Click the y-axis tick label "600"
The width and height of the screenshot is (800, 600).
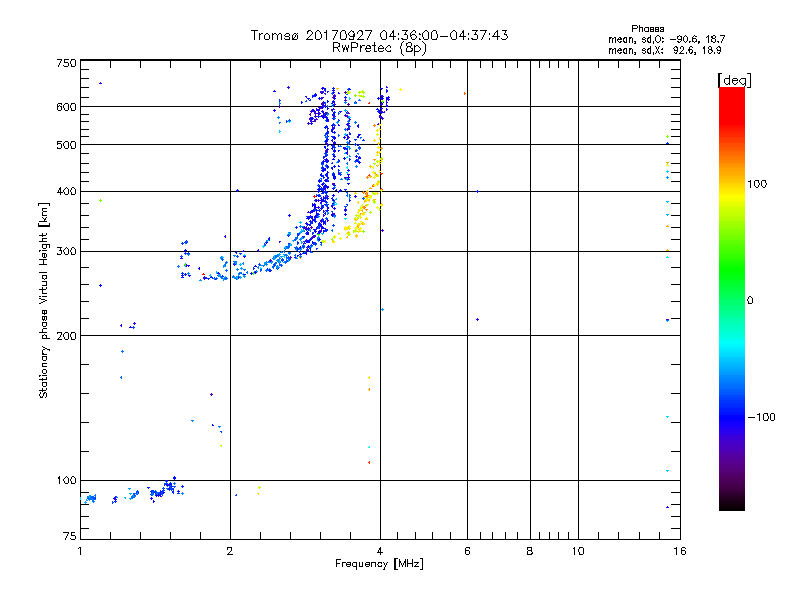point(66,107)
